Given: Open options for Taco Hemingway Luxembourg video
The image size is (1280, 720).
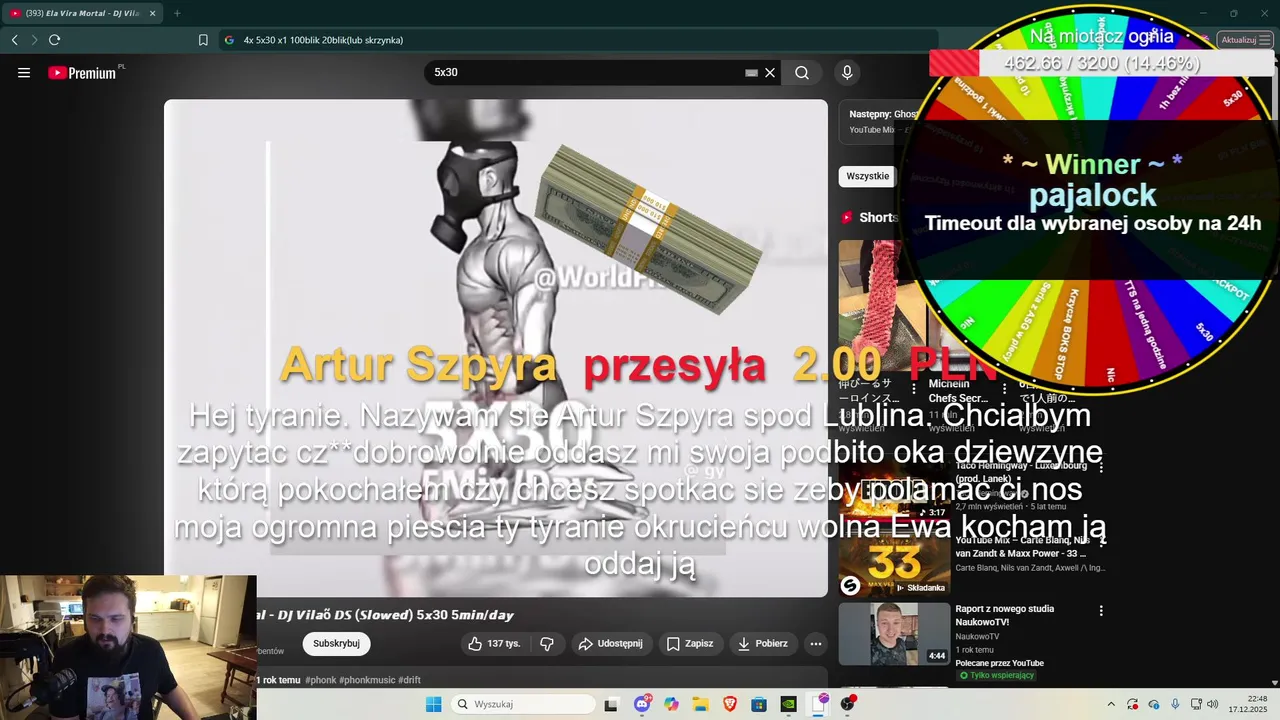Looking at the screenshot, I should pos(1101,467).
